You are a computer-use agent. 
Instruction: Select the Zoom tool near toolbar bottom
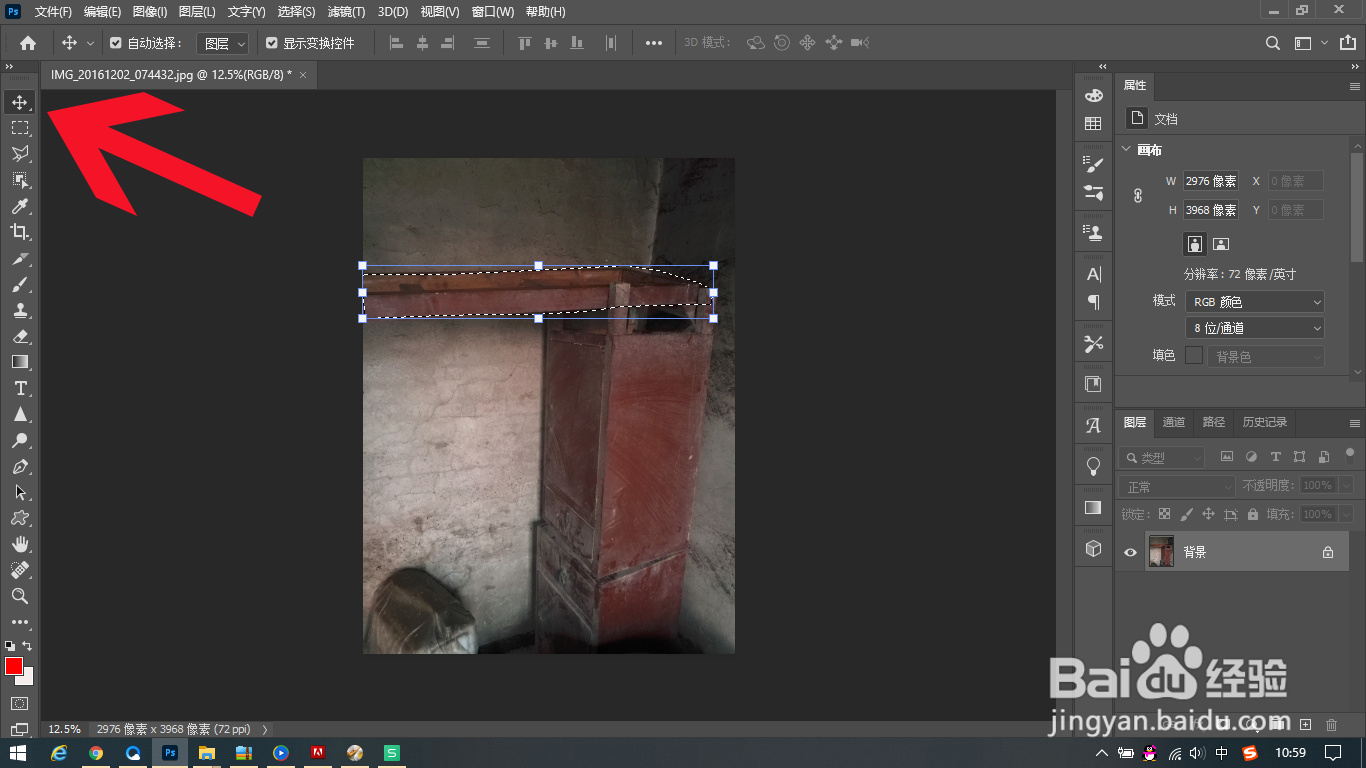(20, 596)
